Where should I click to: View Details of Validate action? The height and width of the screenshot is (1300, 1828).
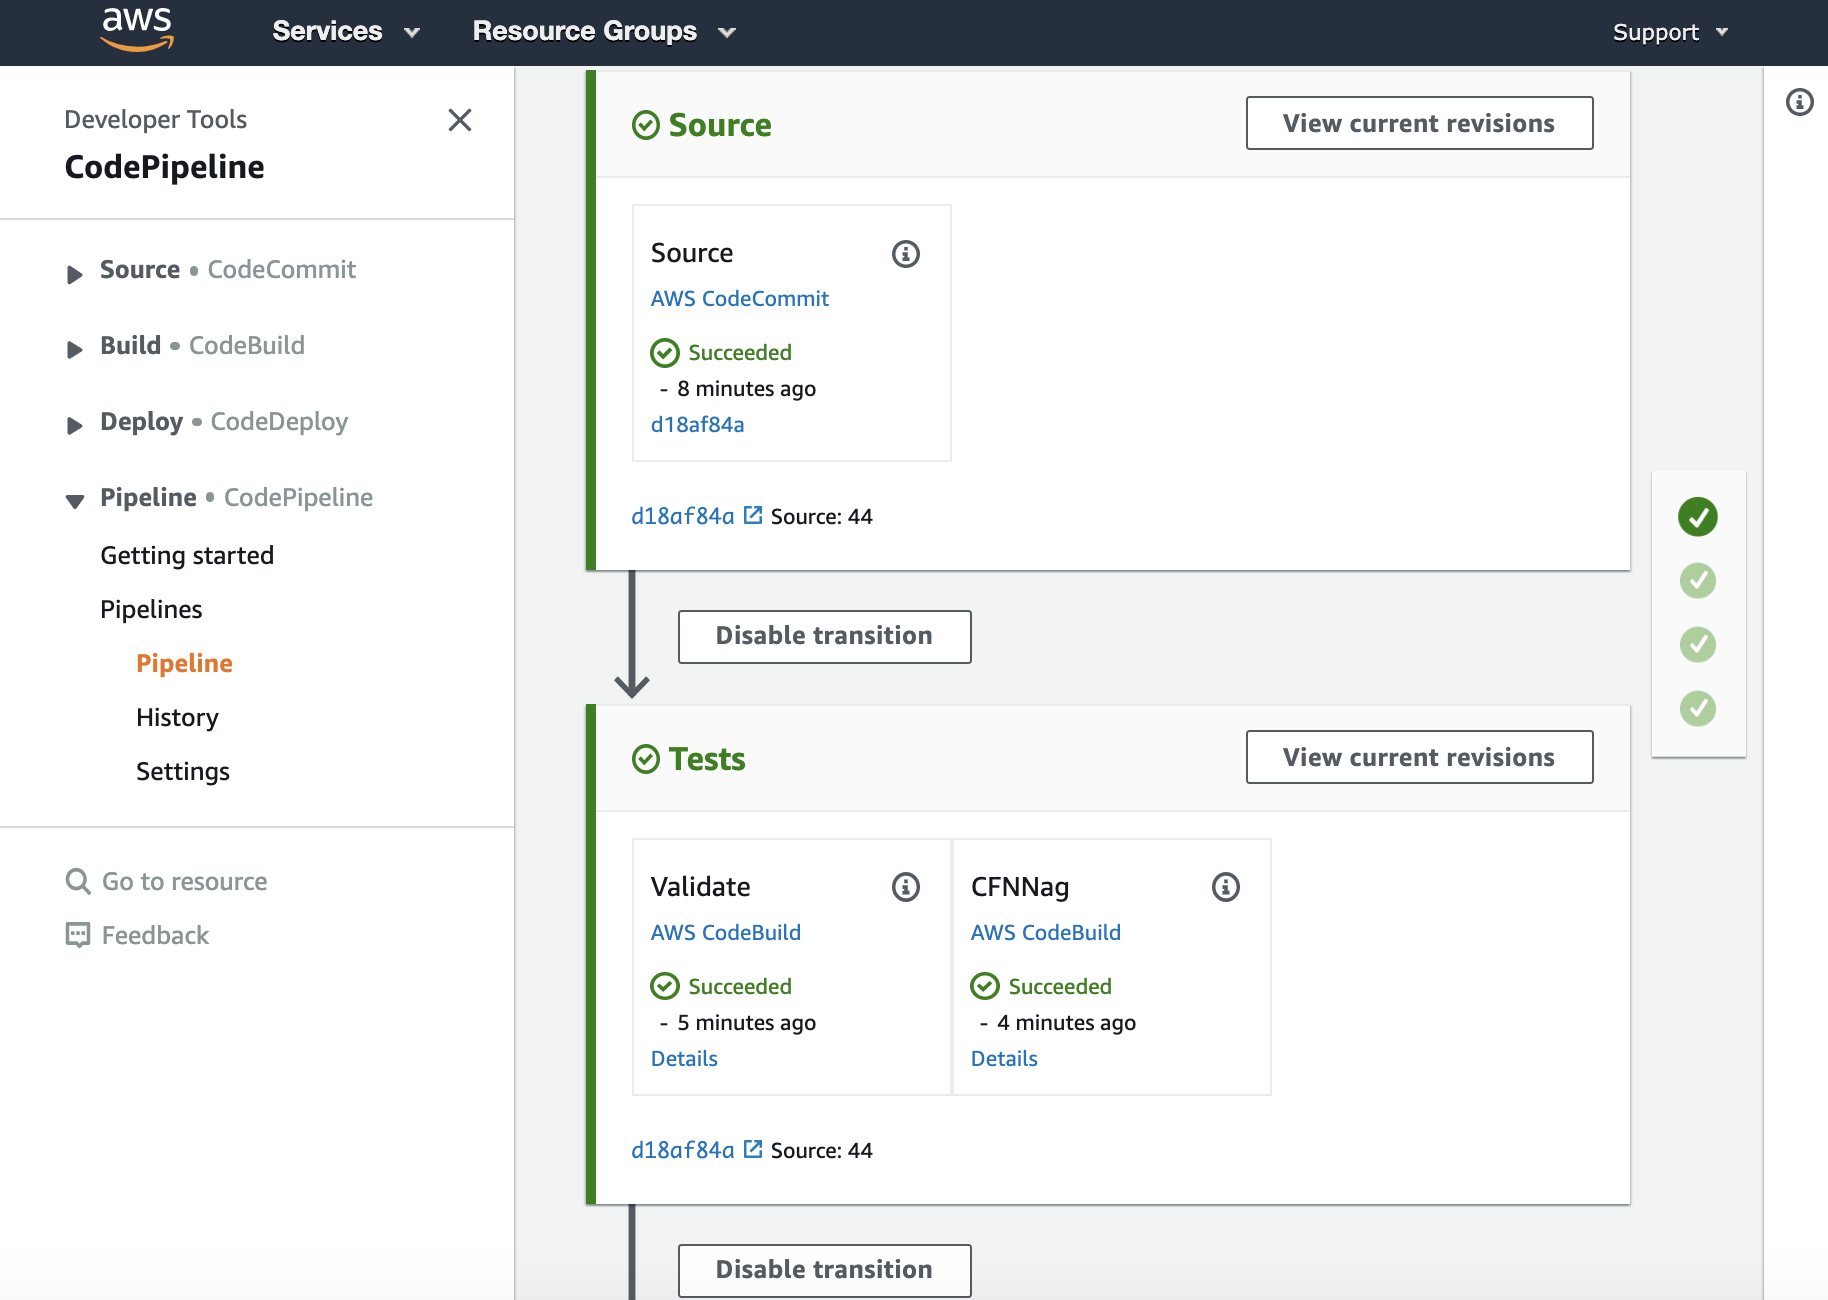click(684, 1058)
